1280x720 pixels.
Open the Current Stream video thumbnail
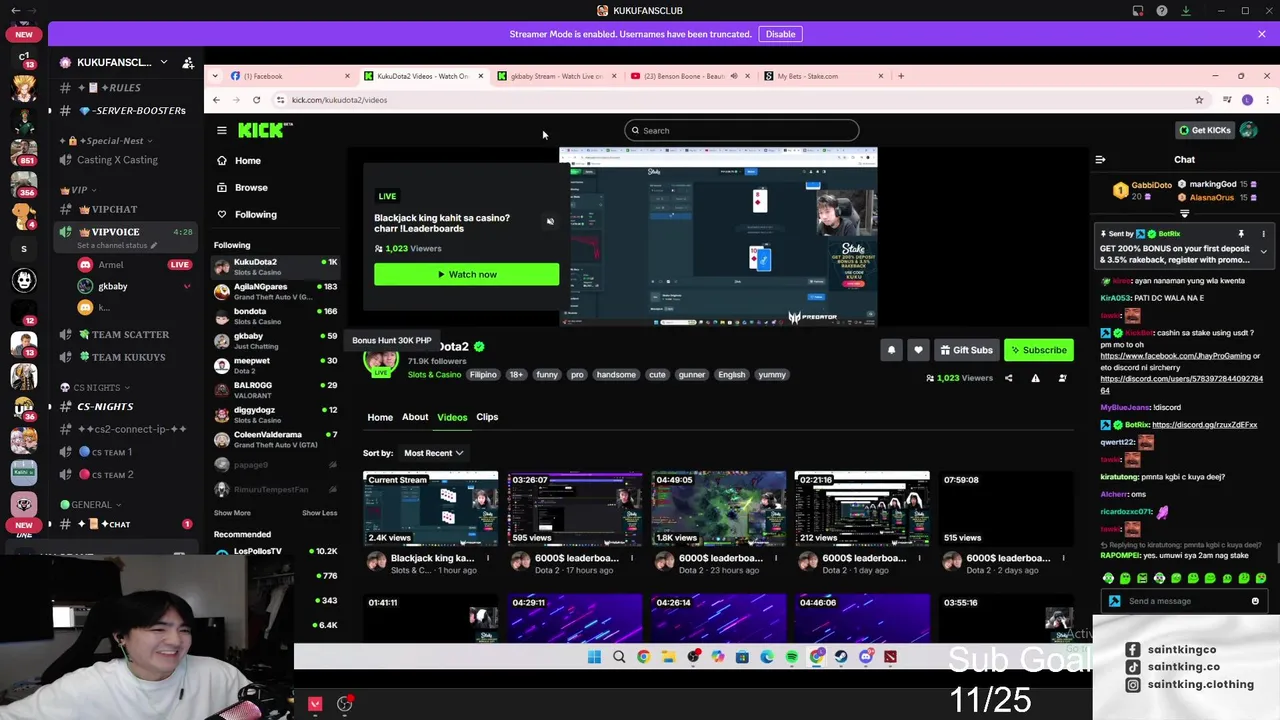[430, 508]
